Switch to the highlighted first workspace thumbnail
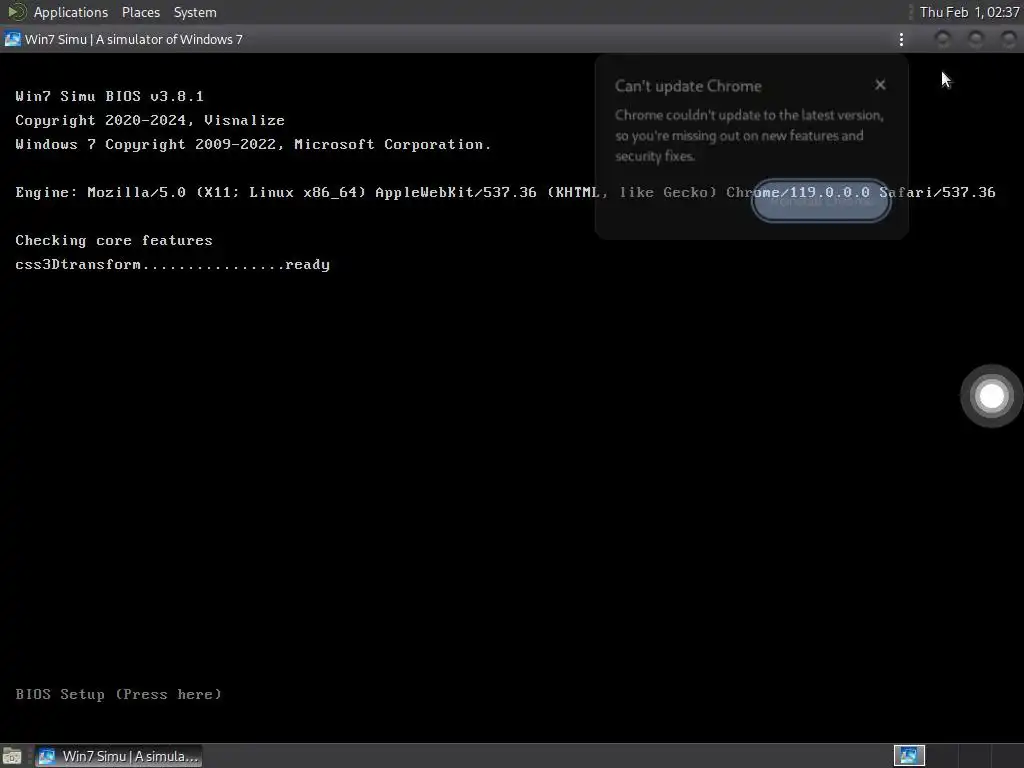This screenshot has height=768, width=1024. [x=909, y=756]
